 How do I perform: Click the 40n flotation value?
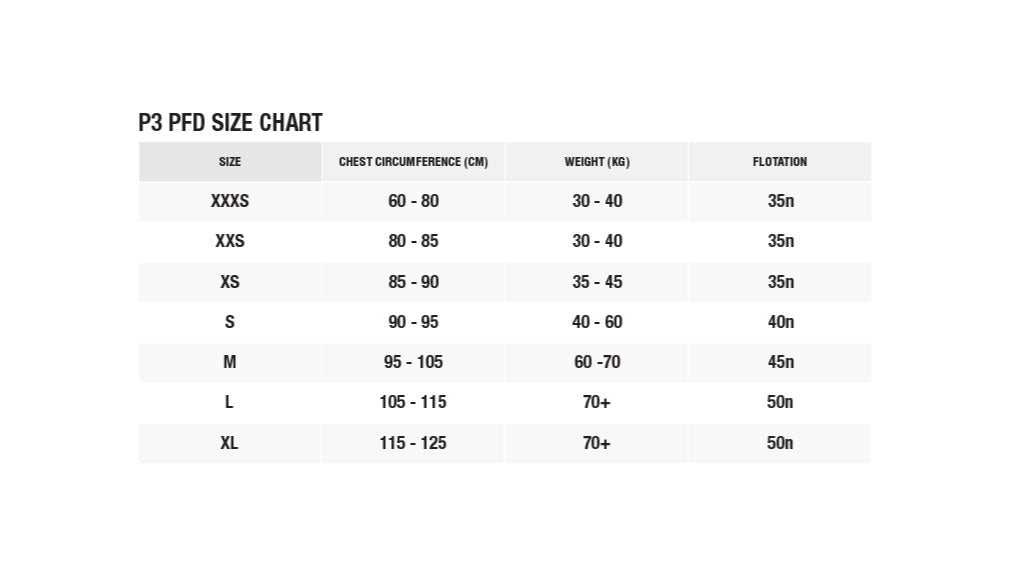[x=780, y=321]
